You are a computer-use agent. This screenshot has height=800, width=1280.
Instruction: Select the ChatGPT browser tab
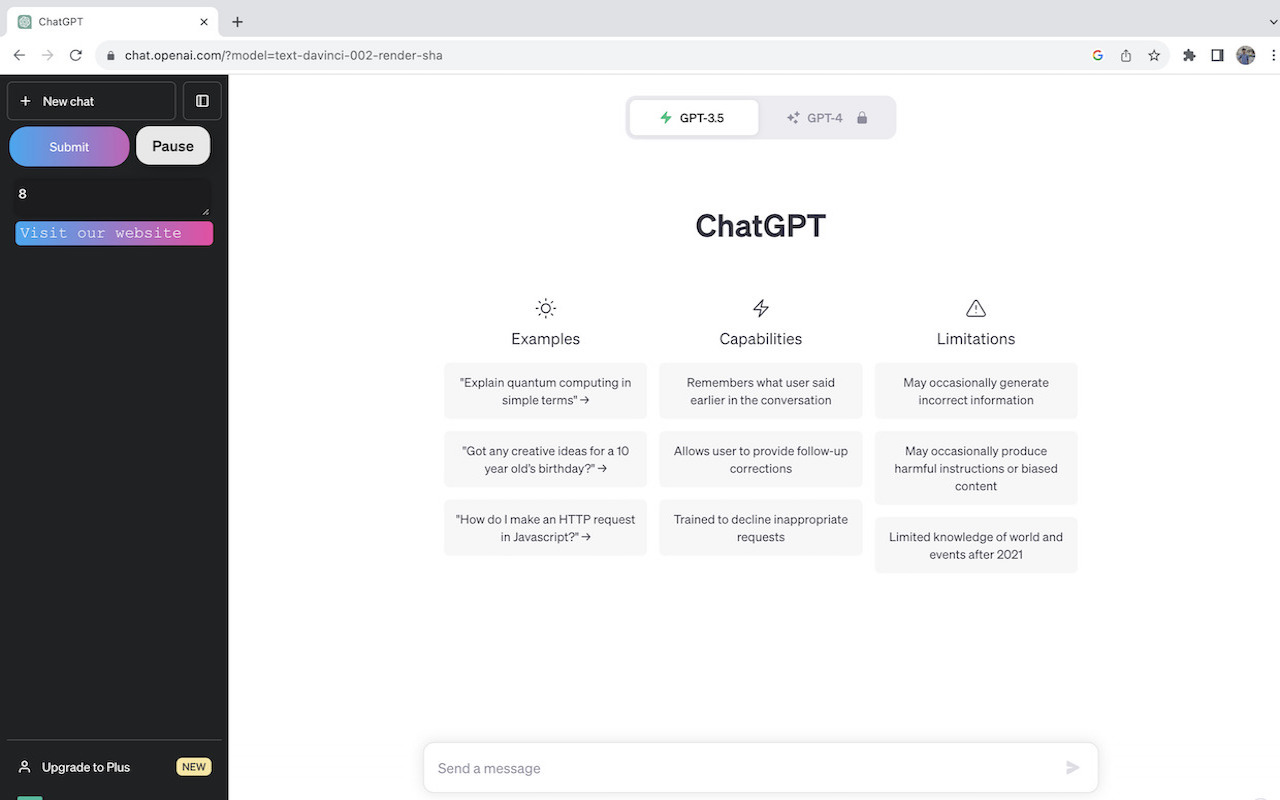click(110, 21)
